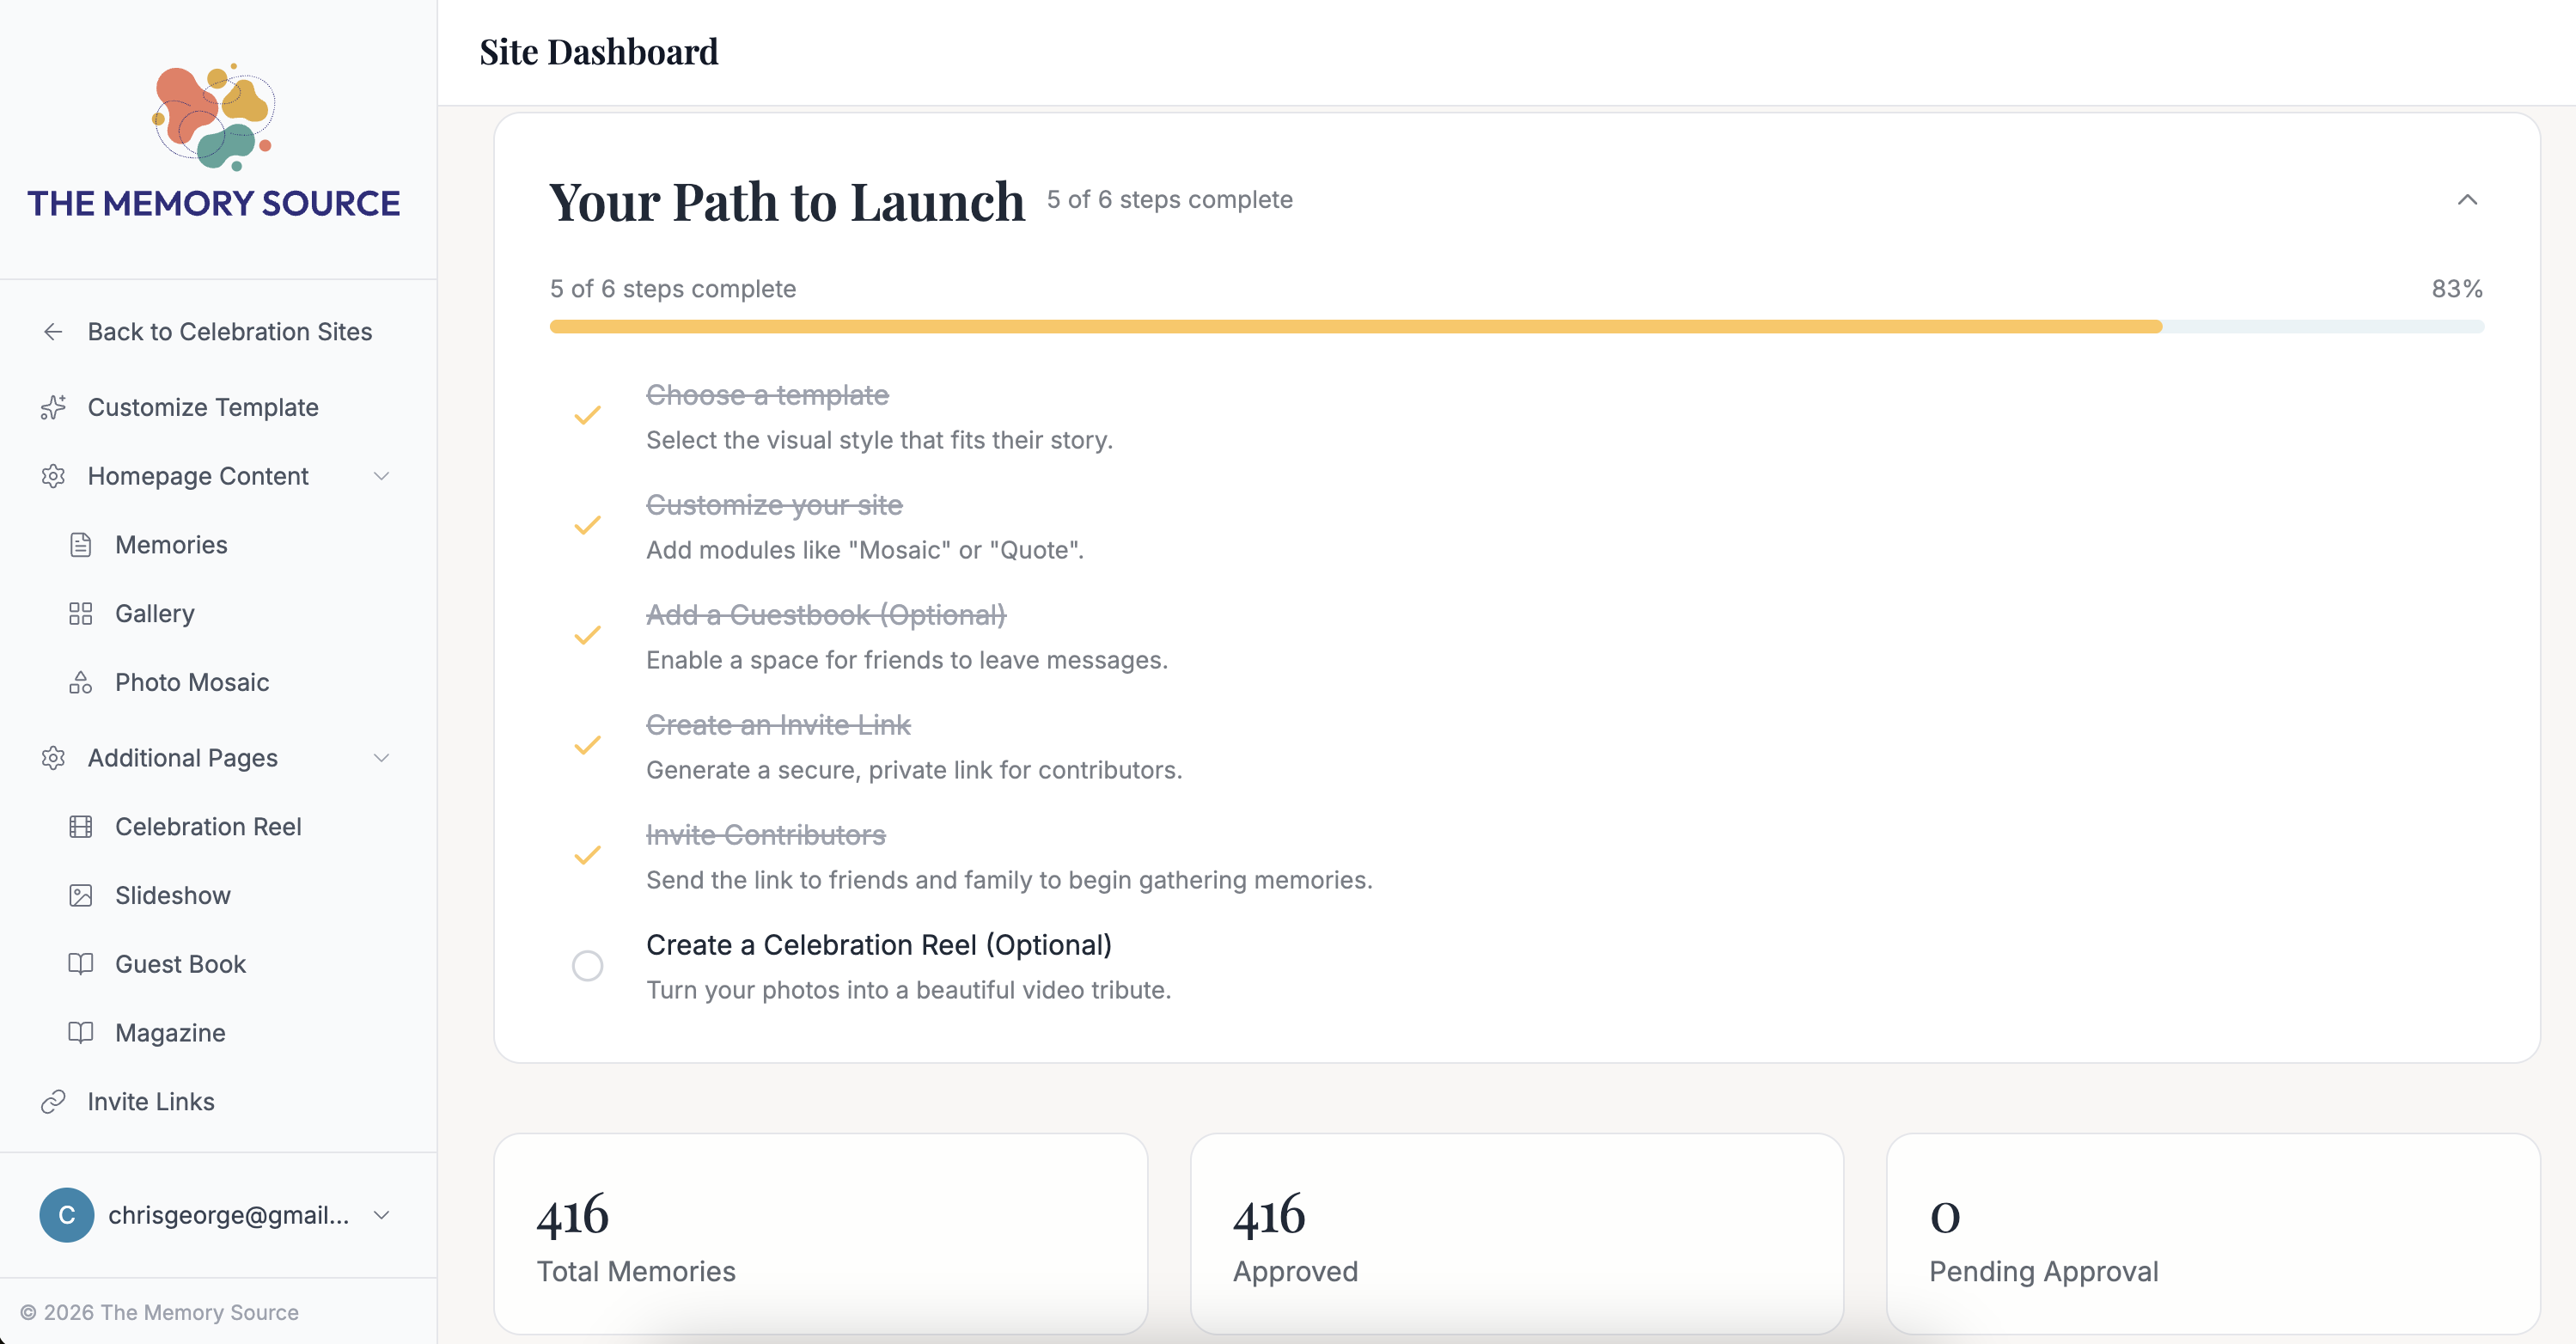Navigate back to Celebration Sites
Viewport: 2576px width, 1344px height.
(205, 331)
